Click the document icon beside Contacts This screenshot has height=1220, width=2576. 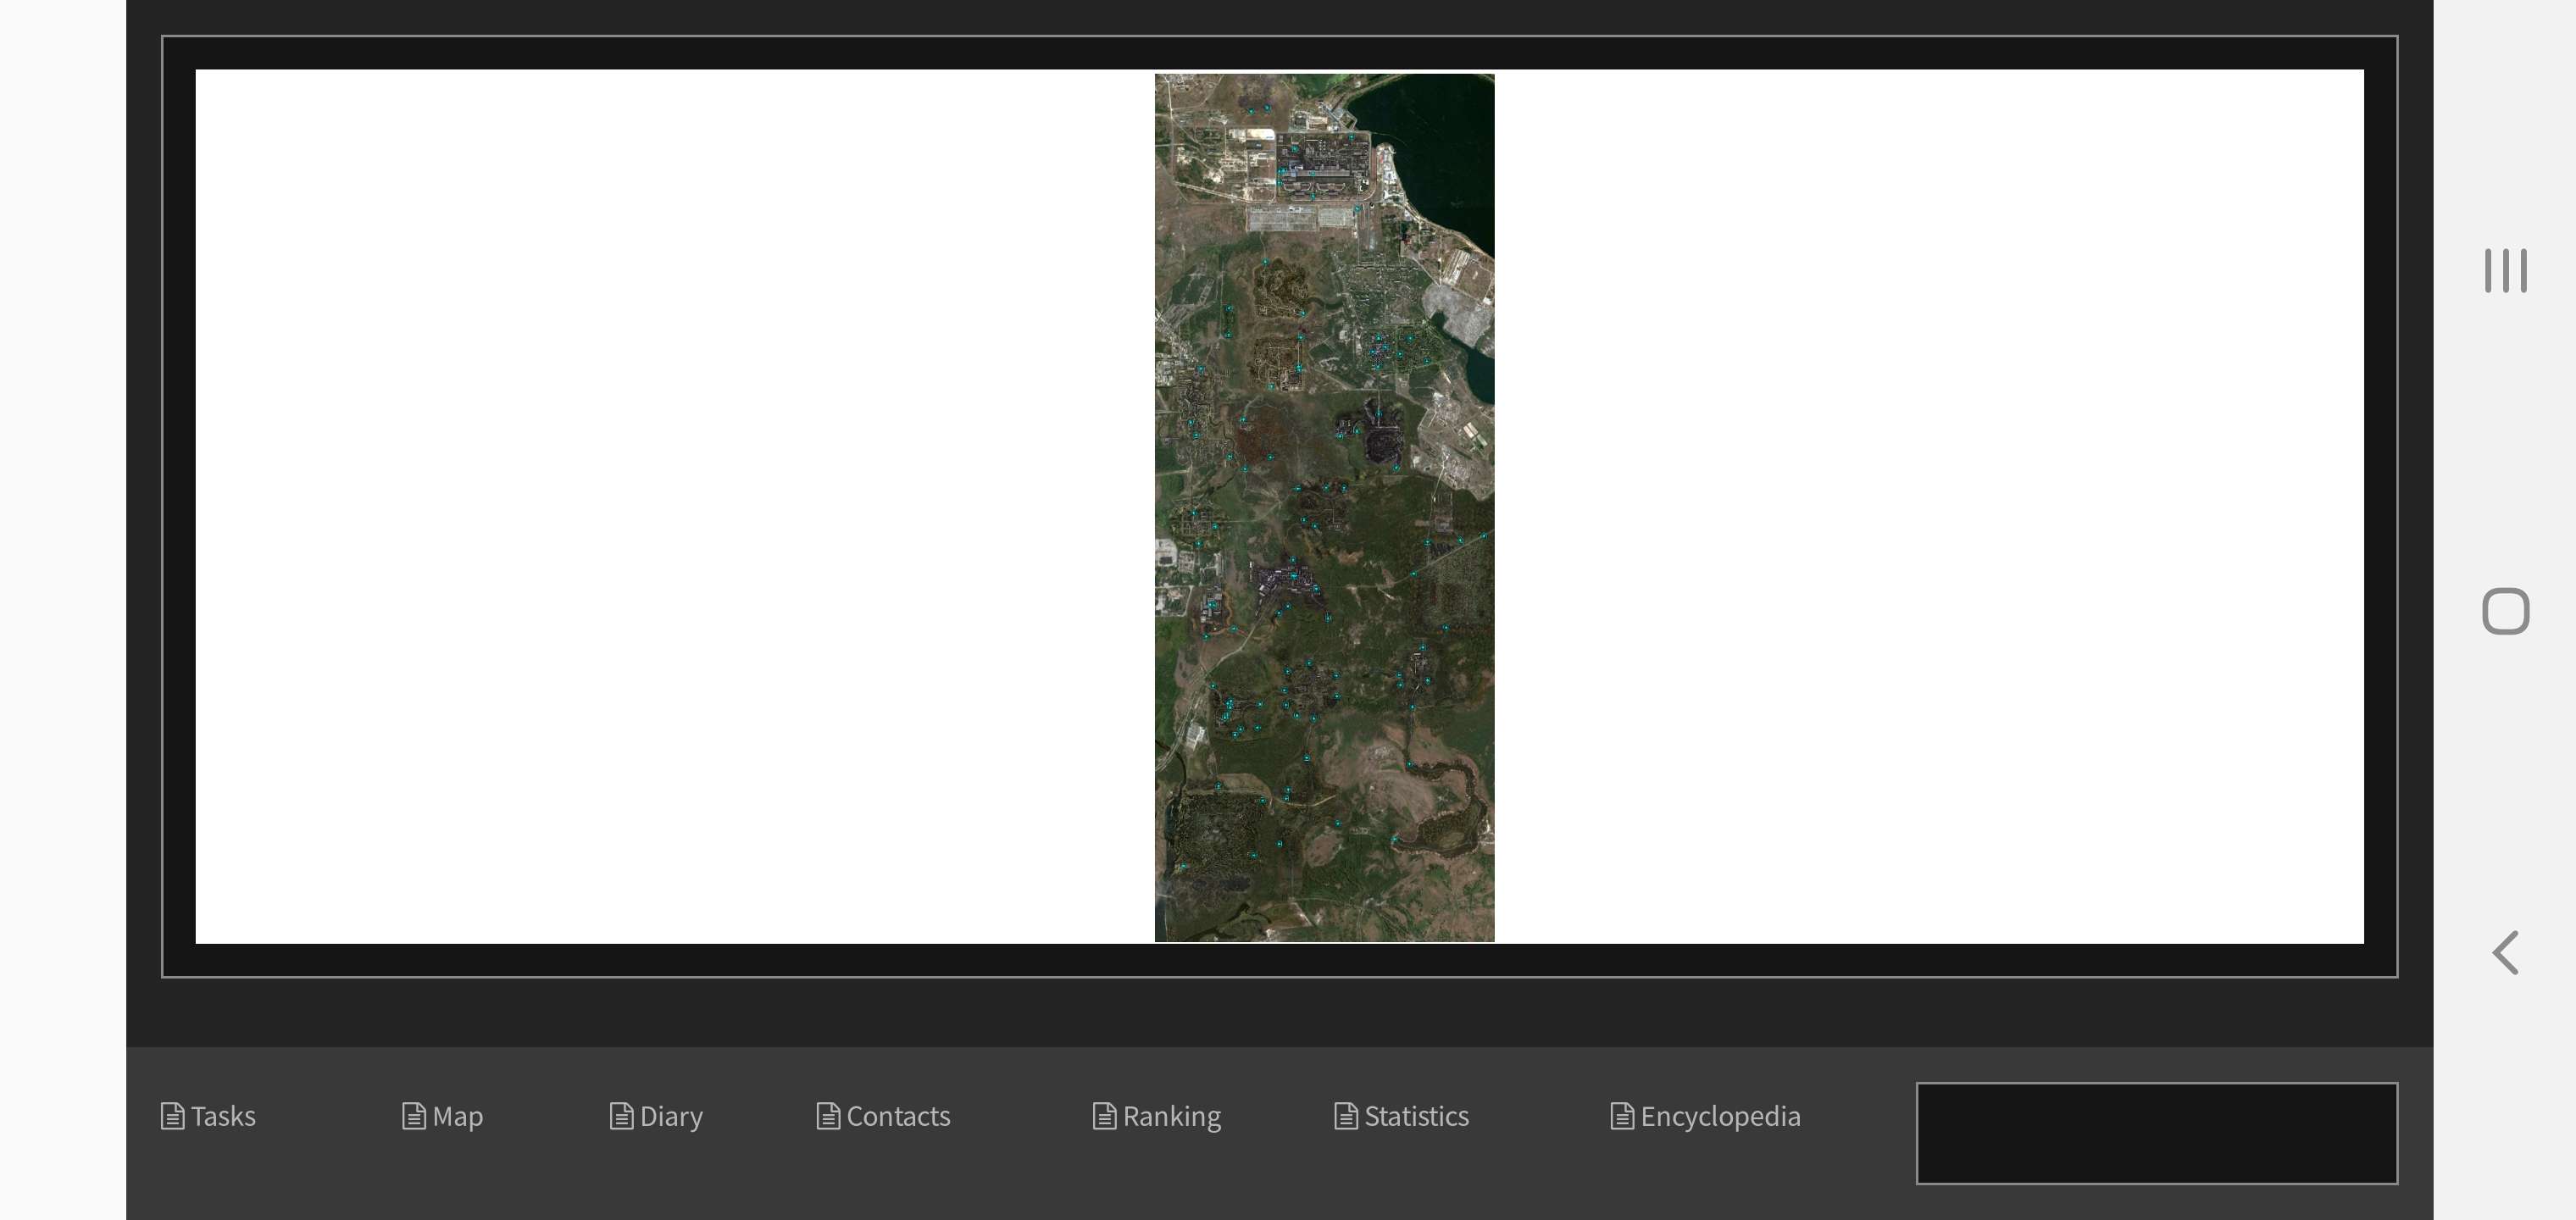coord(827,1116)
